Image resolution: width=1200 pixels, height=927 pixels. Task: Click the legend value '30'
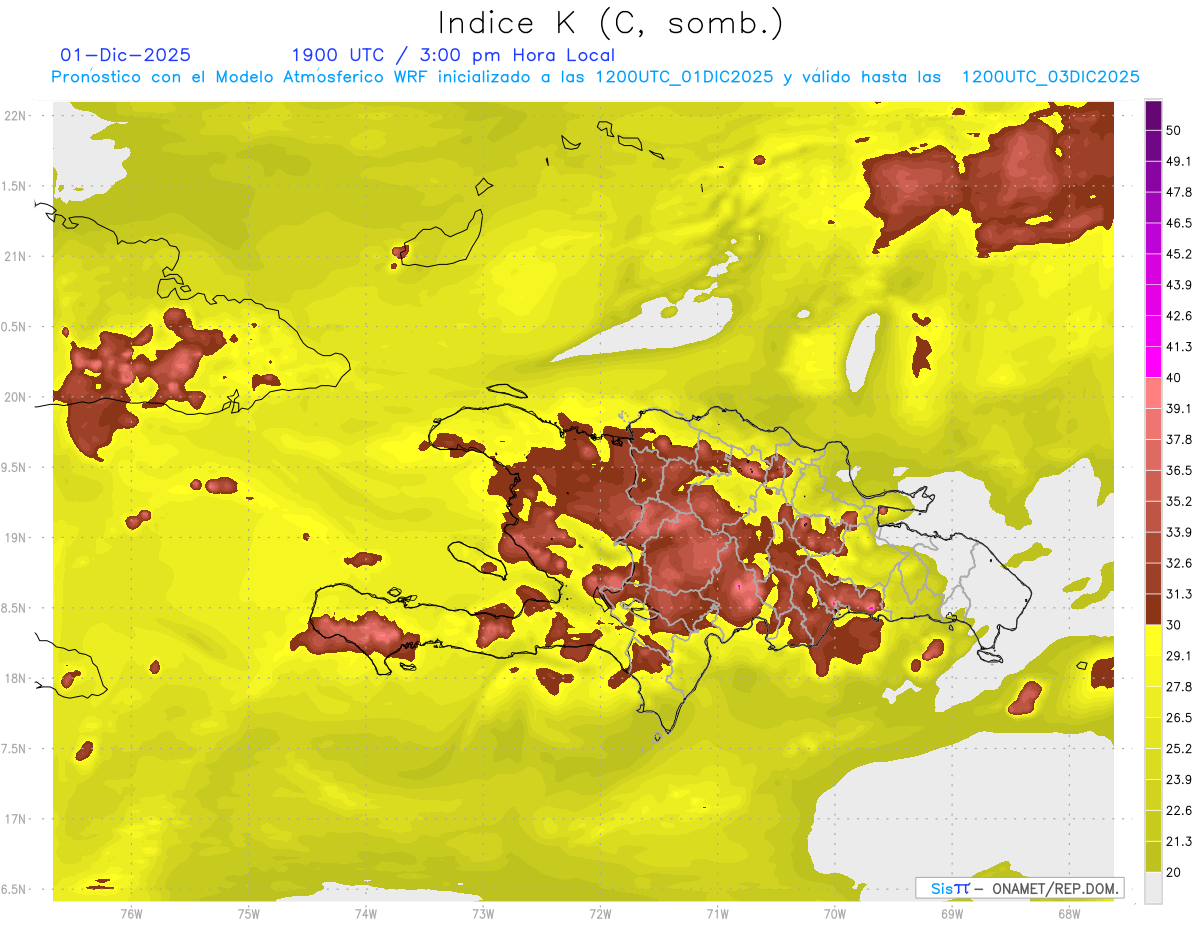[x=1175, y=625]
